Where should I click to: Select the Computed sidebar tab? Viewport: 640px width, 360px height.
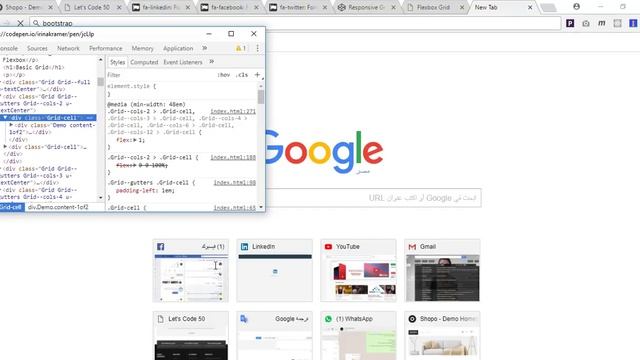coord(144,62)
